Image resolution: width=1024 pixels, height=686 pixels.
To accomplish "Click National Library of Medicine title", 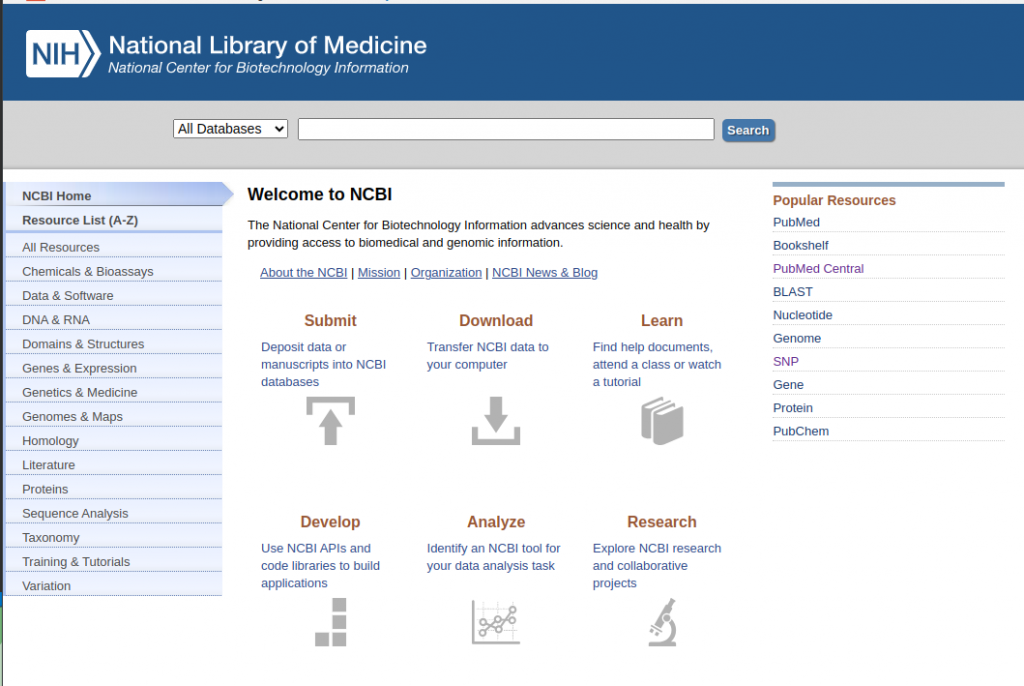I will (267, 45).
